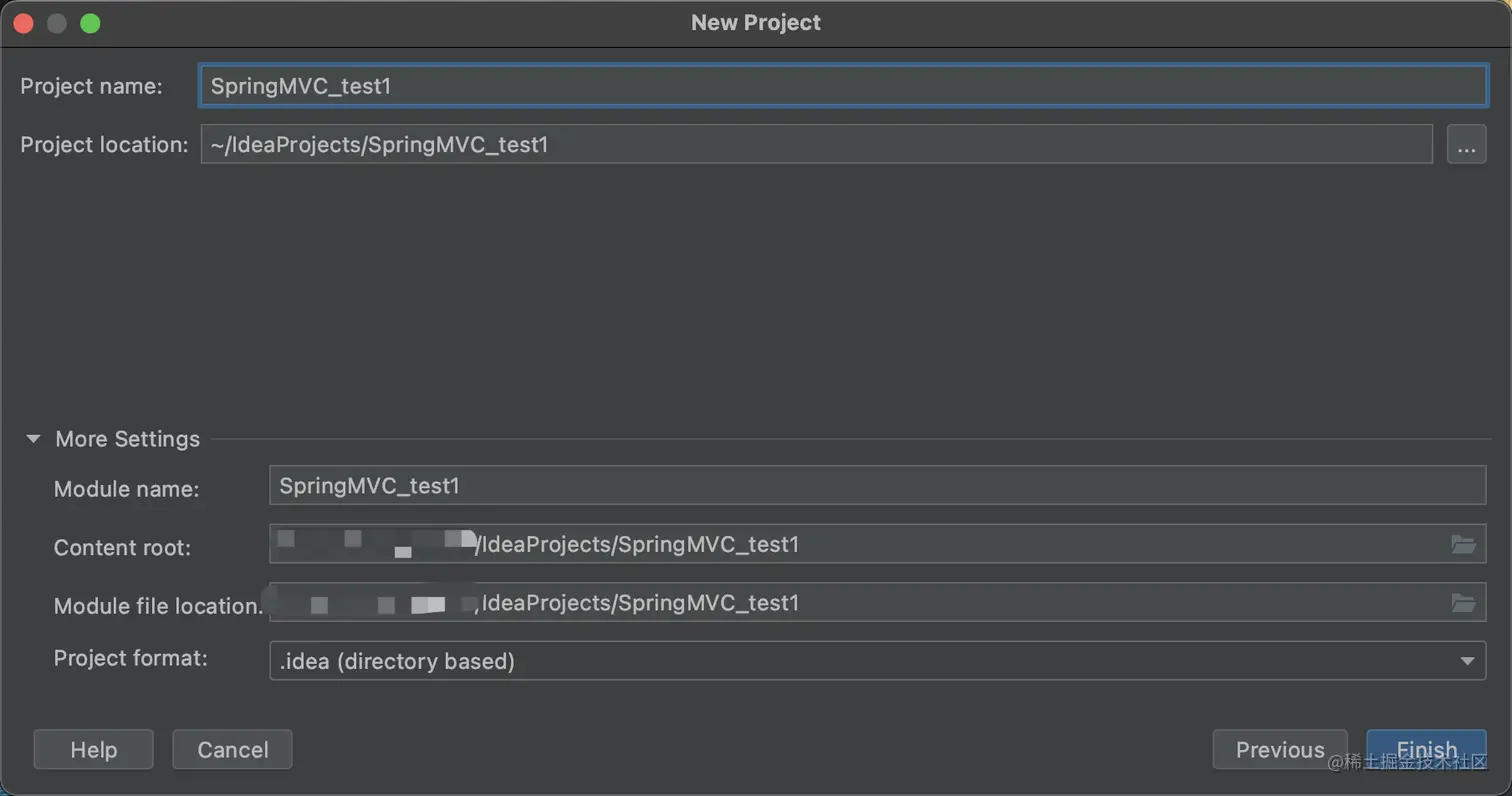Click into the Project location field

pyautogui.click(x=816, y=145)
